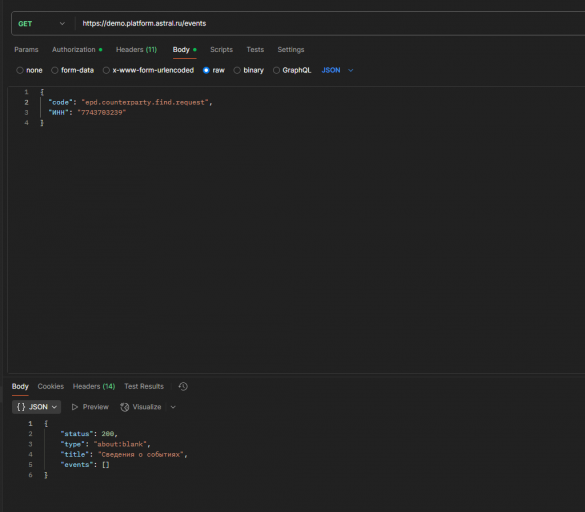The width and height of the screenshot is (585, 512).
Task: Open response Cookies tab
Action: pos(51,386)
